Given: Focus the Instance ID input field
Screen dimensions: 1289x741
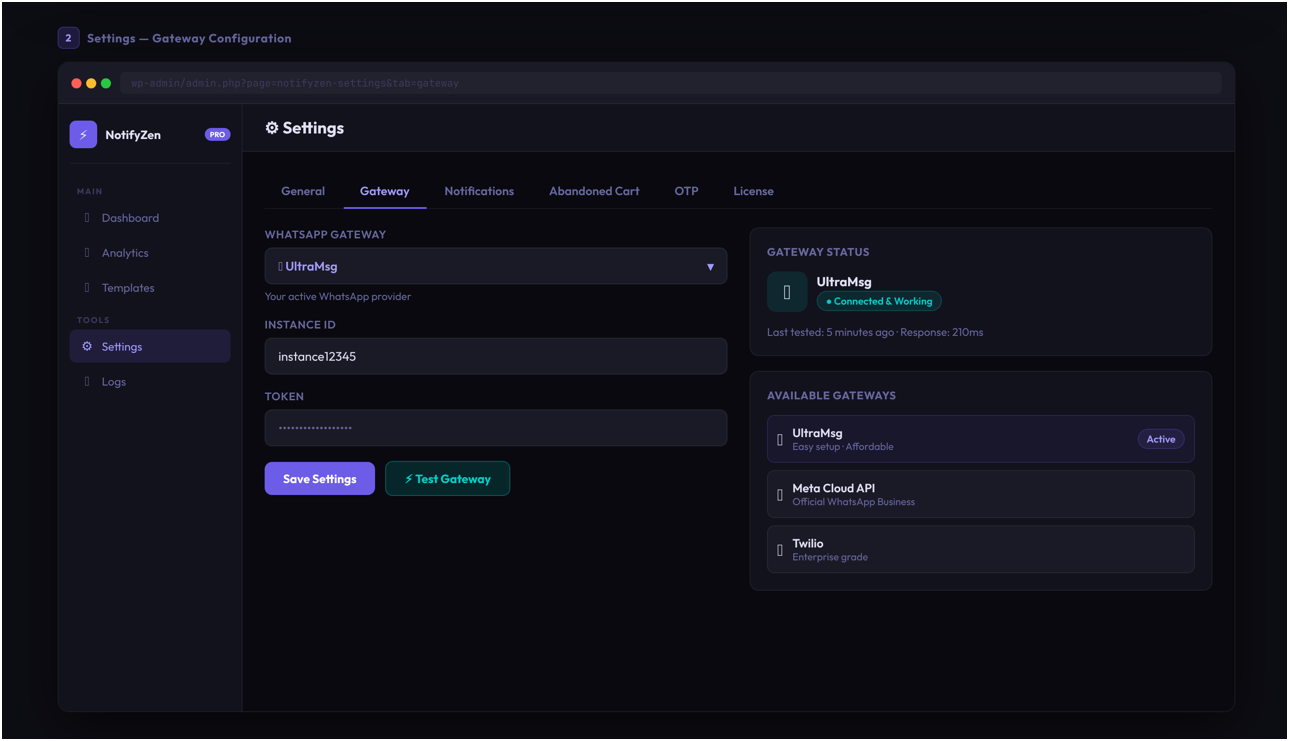Looking at the screenshot, I should (x=496, y=356).
